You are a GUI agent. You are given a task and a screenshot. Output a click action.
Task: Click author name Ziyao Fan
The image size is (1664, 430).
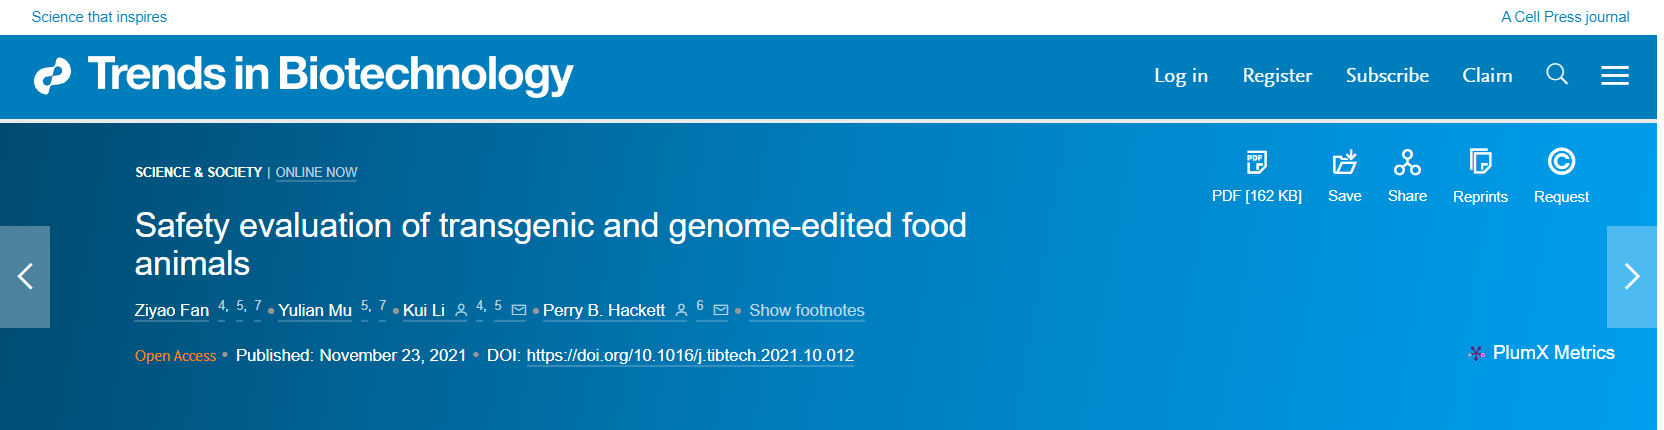click(x=172, y=311)
